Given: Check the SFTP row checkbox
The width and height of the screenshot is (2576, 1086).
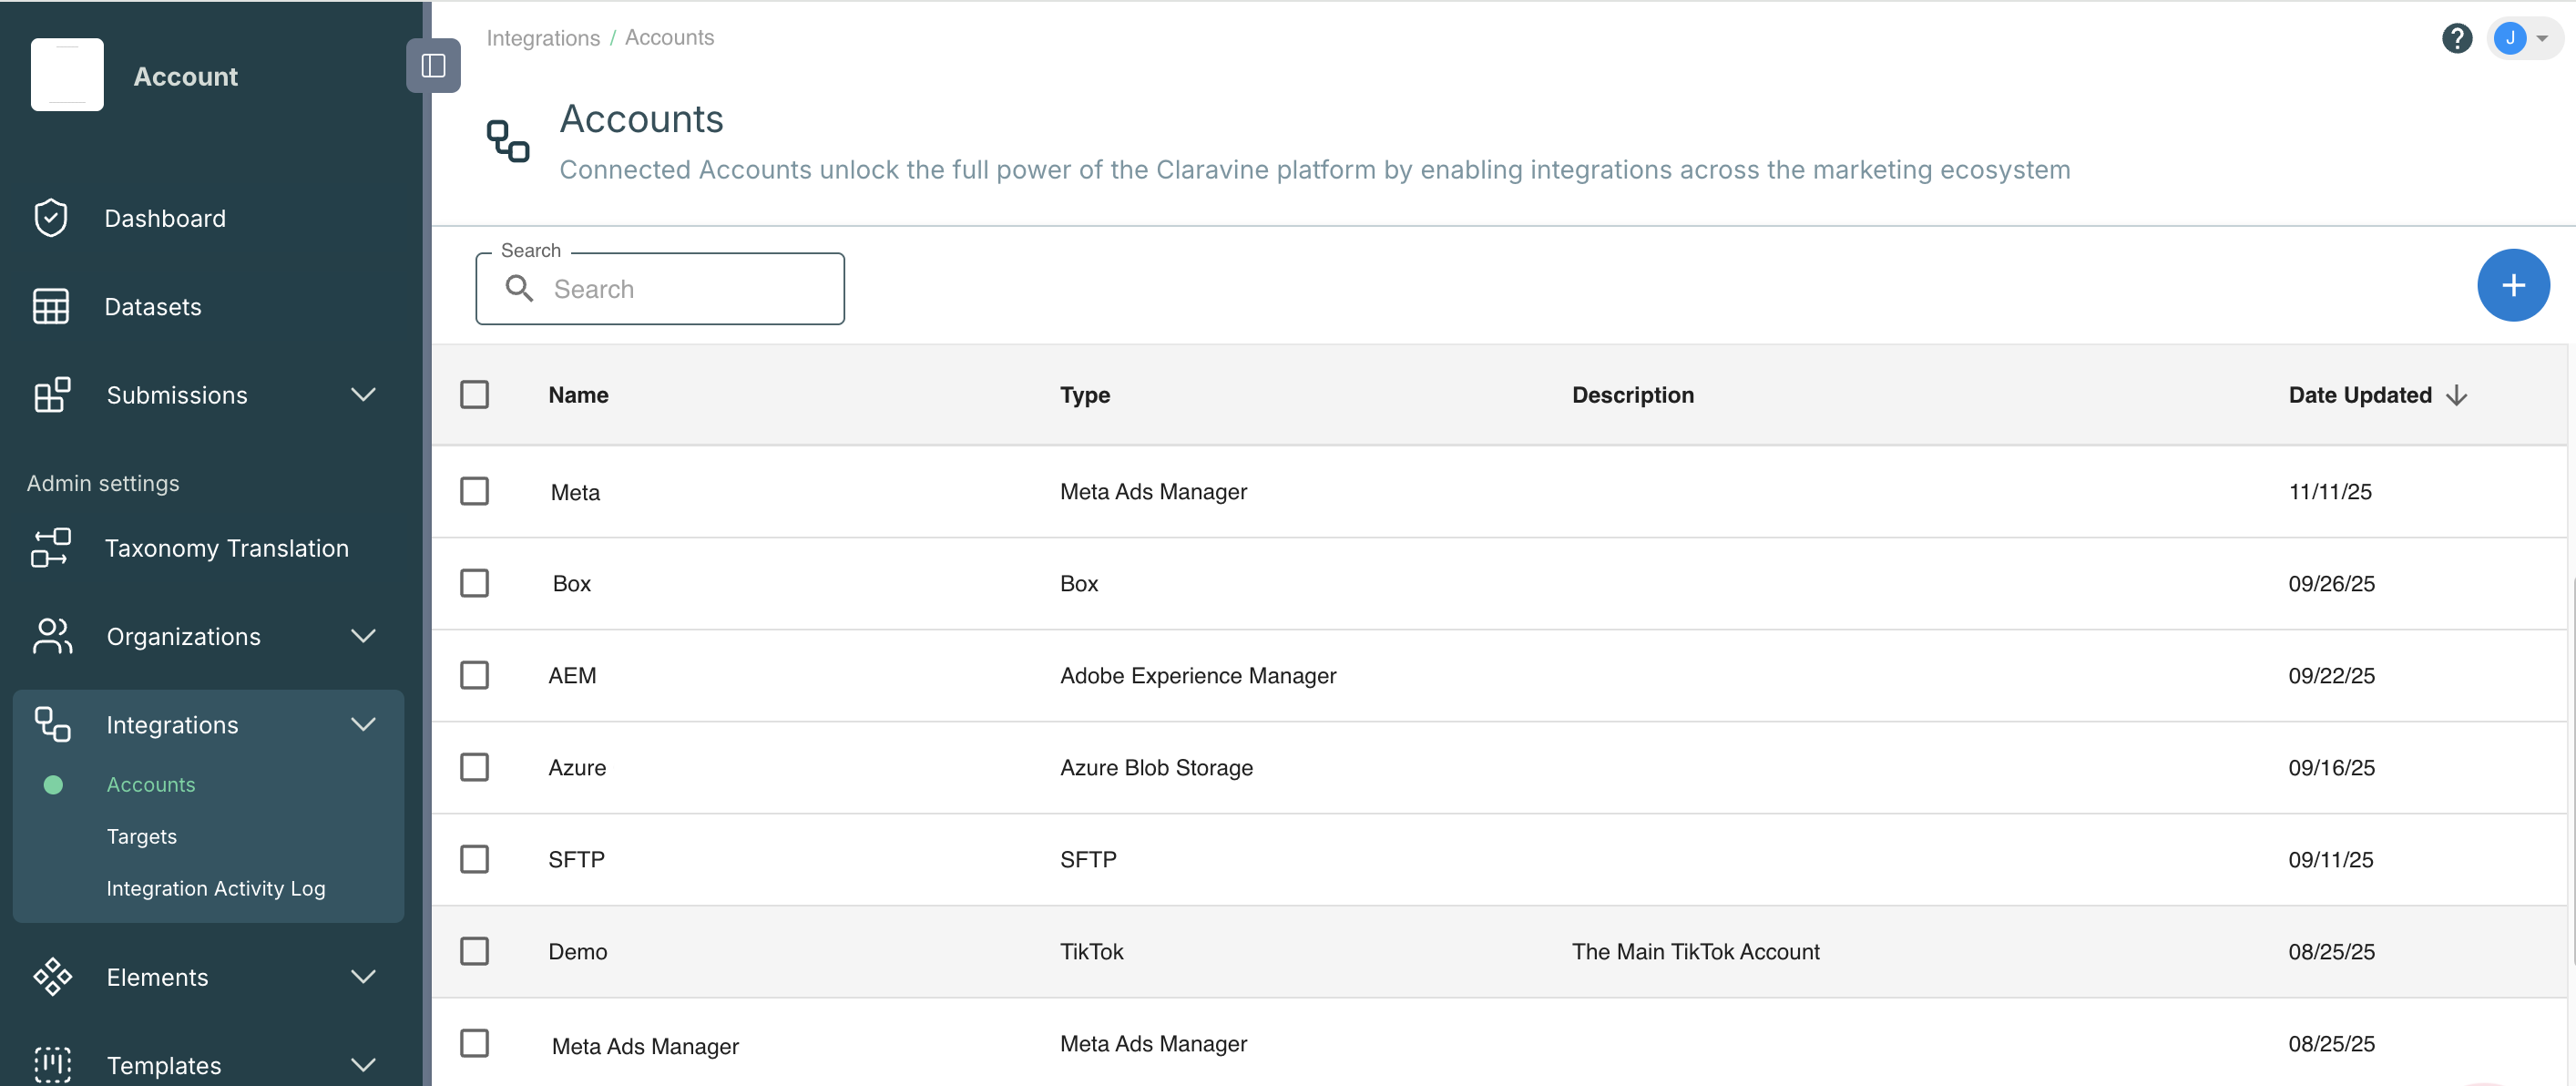Looking at the screenshot, I should 475,859.
